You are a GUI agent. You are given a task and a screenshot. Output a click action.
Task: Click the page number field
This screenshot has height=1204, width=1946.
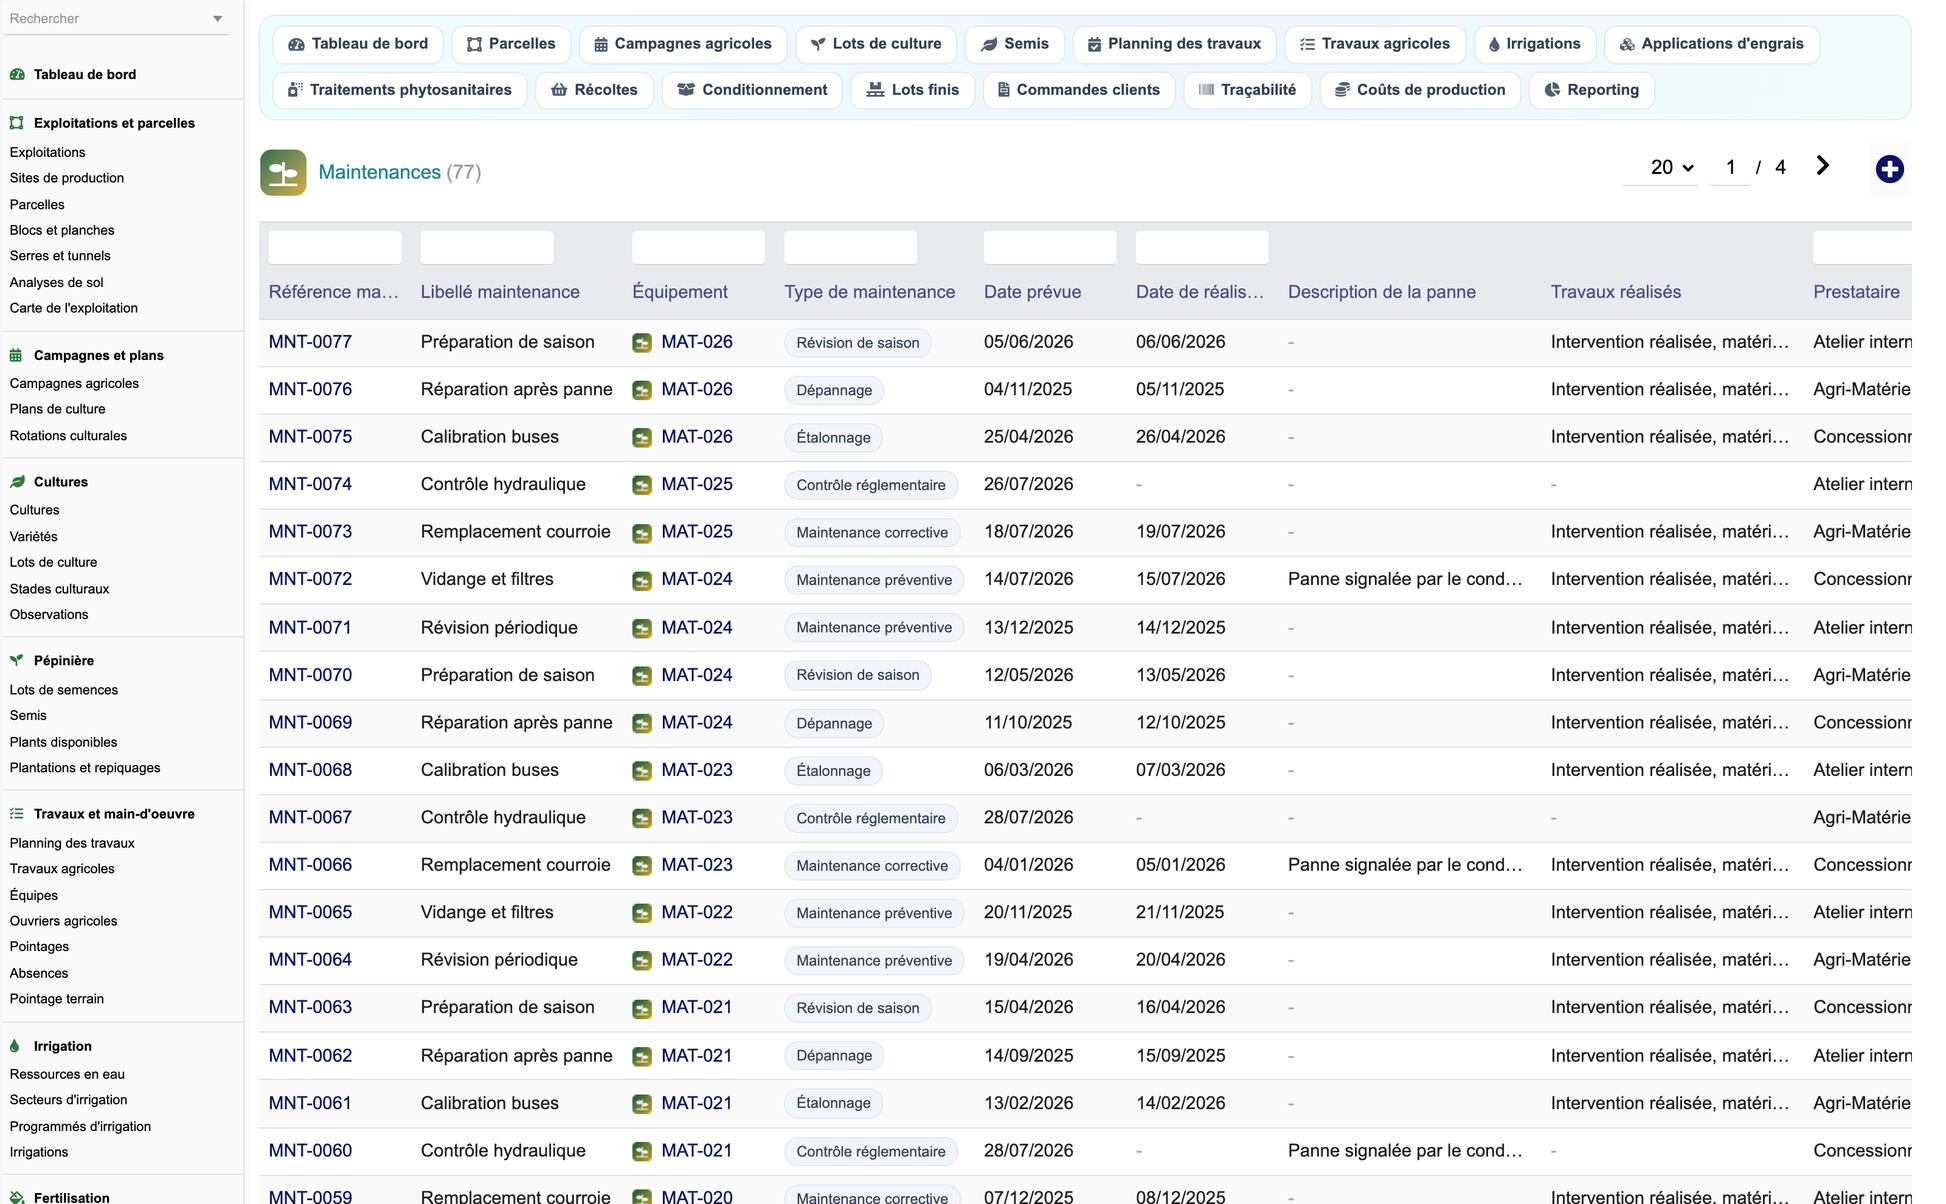[1730, 167]
